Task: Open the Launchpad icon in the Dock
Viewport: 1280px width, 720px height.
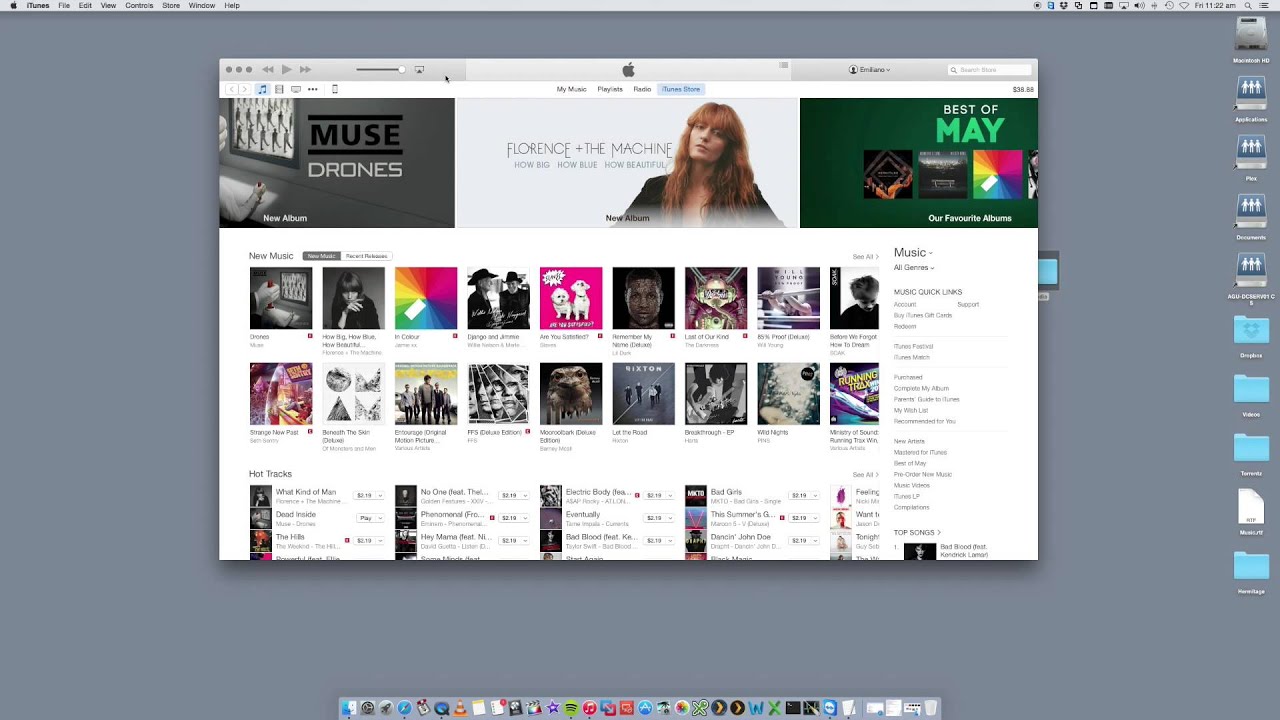Action: tap(386, 708)
